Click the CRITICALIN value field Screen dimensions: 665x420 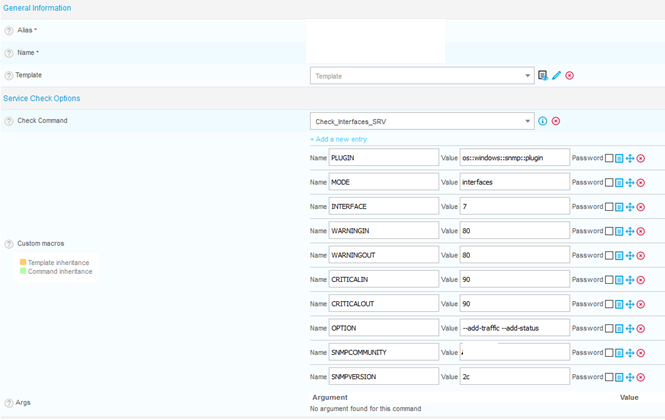514,279
